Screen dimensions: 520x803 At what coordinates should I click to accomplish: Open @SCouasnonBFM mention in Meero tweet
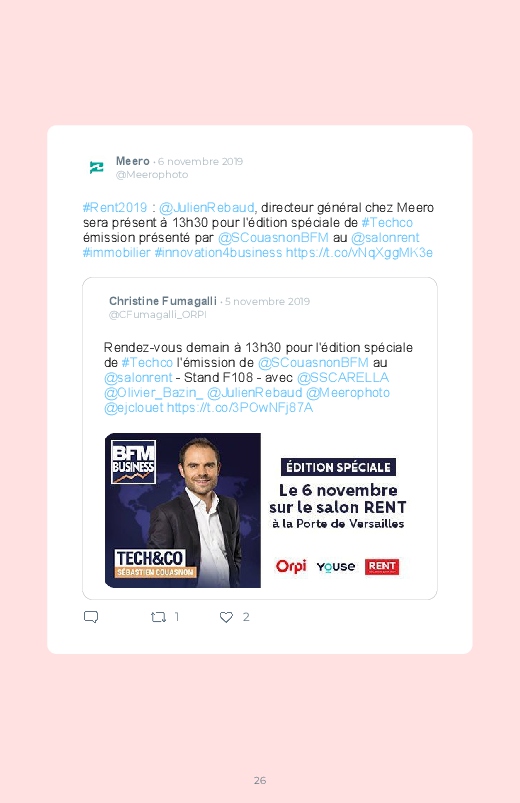[x=273, y=238]
